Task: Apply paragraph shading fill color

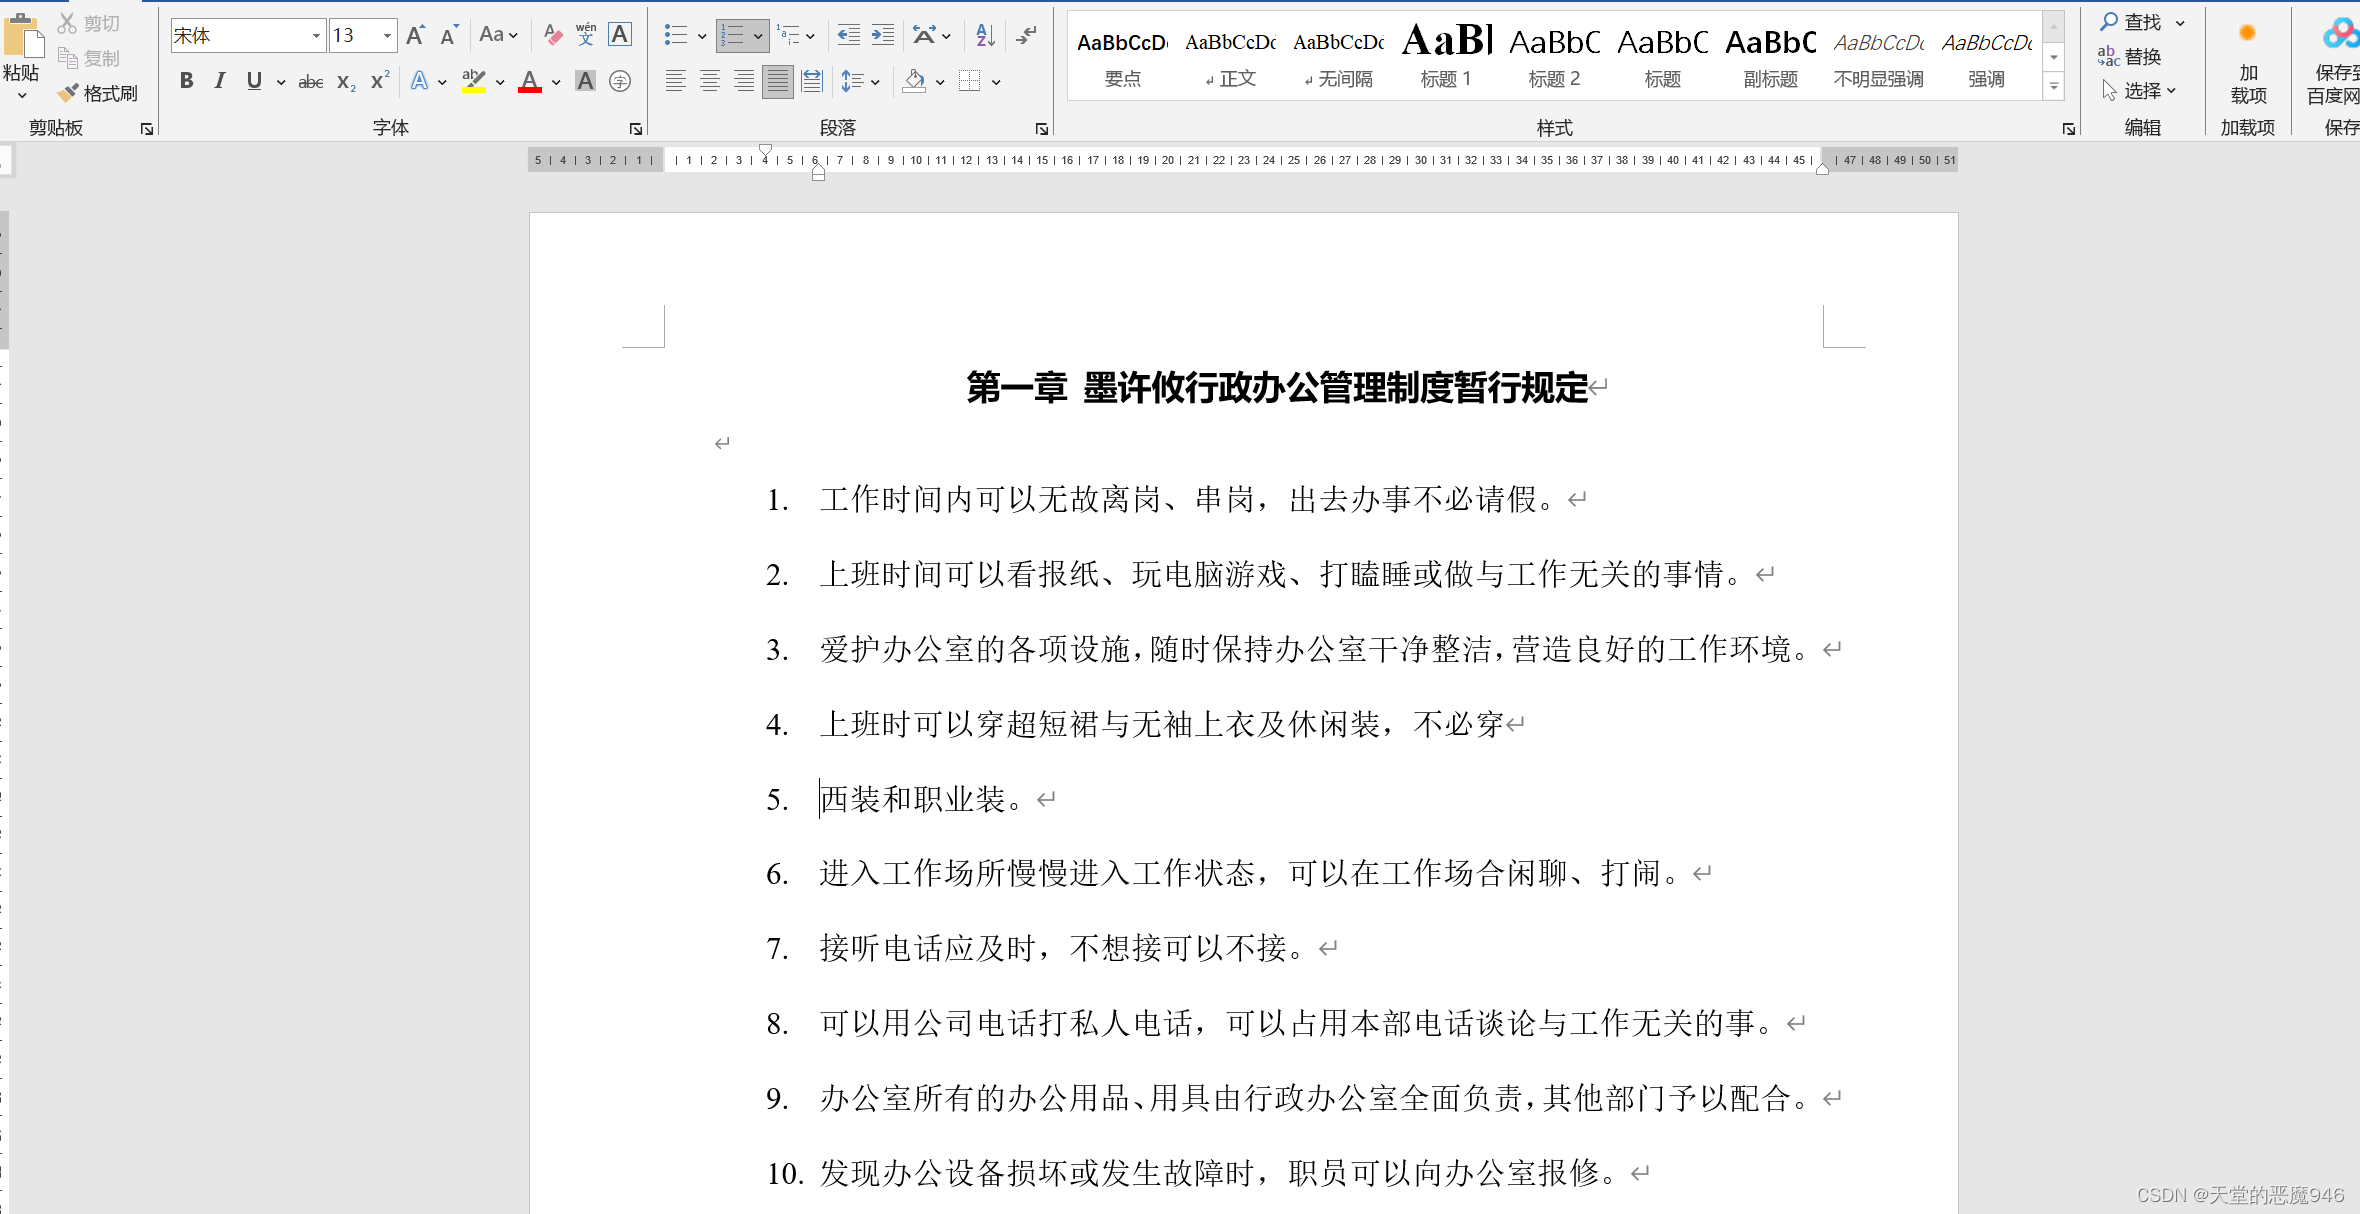Action: pyautogui.click(x=914, y=81)
